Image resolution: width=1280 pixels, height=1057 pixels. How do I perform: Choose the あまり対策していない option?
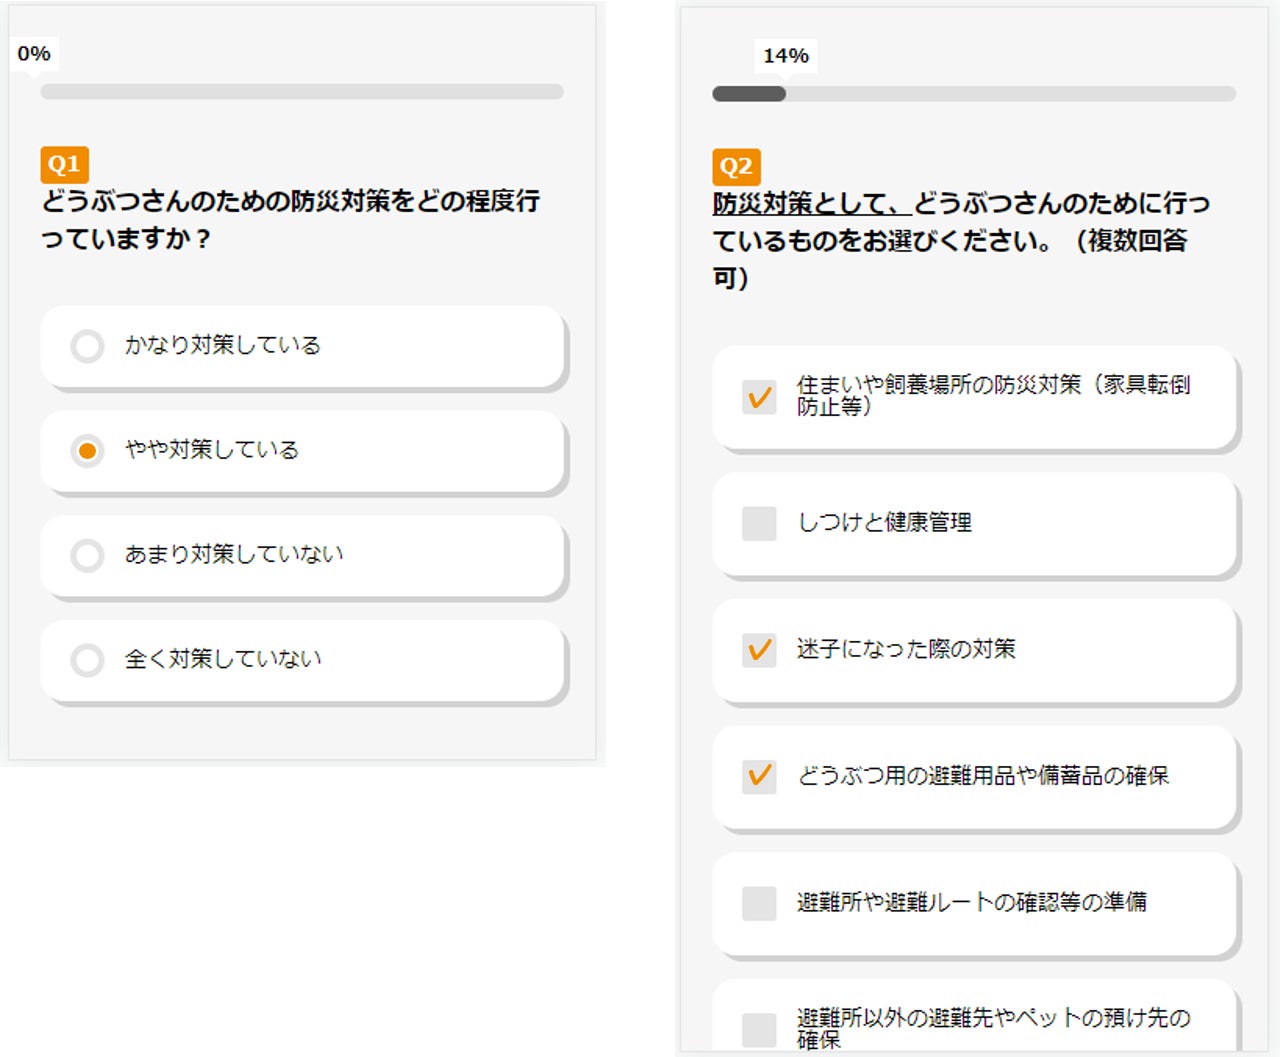88,555
